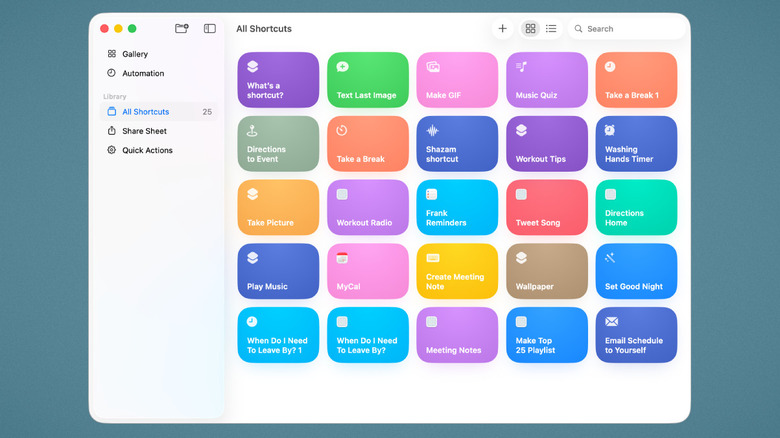Open Share Sheet in sidebar
The image size is (780, 438).
(159, 131)
